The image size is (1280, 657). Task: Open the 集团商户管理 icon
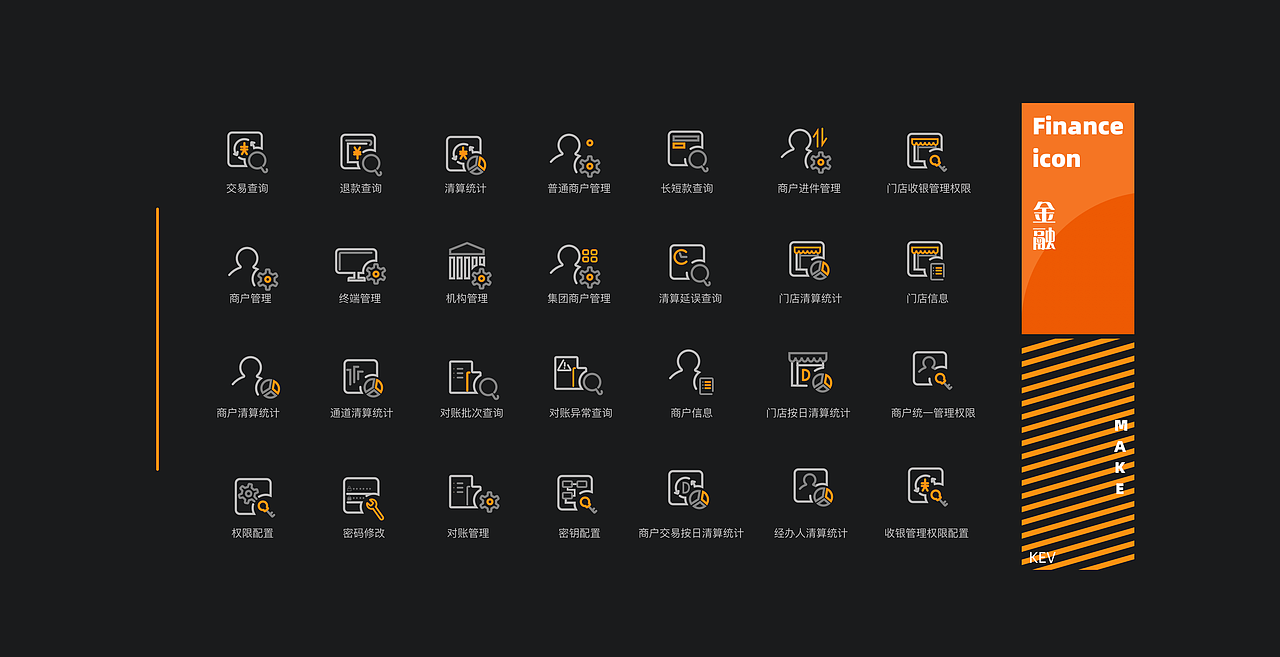pyautogui.click(x=575, y=266)
